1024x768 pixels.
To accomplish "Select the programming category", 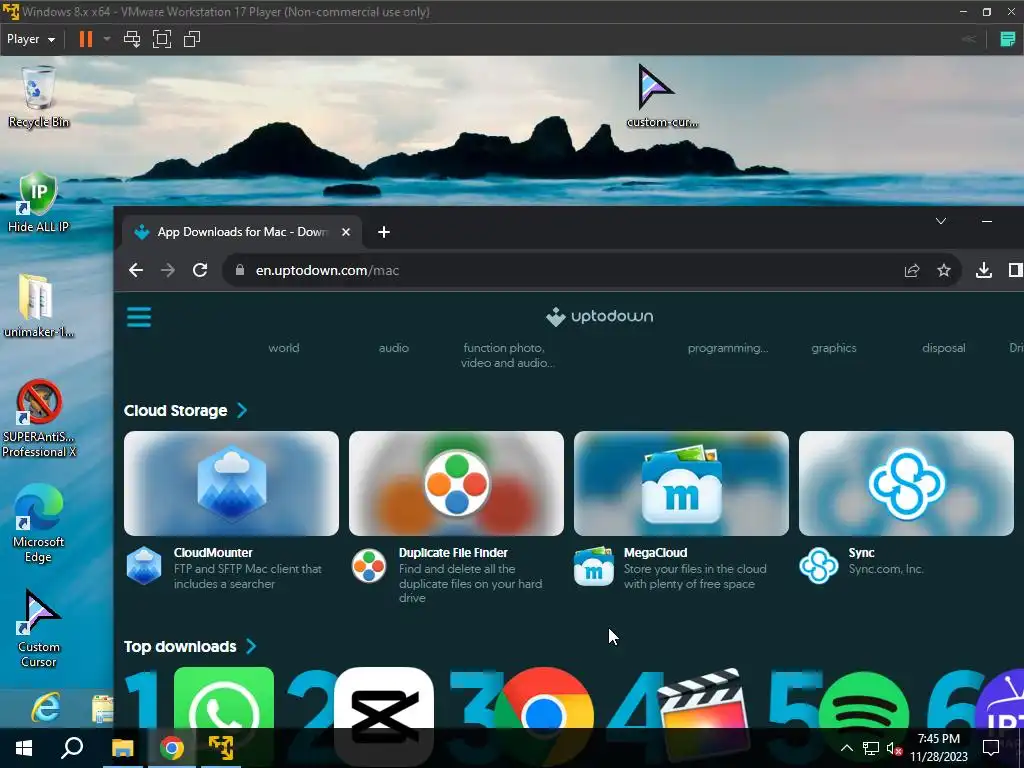I will point(728,348).
